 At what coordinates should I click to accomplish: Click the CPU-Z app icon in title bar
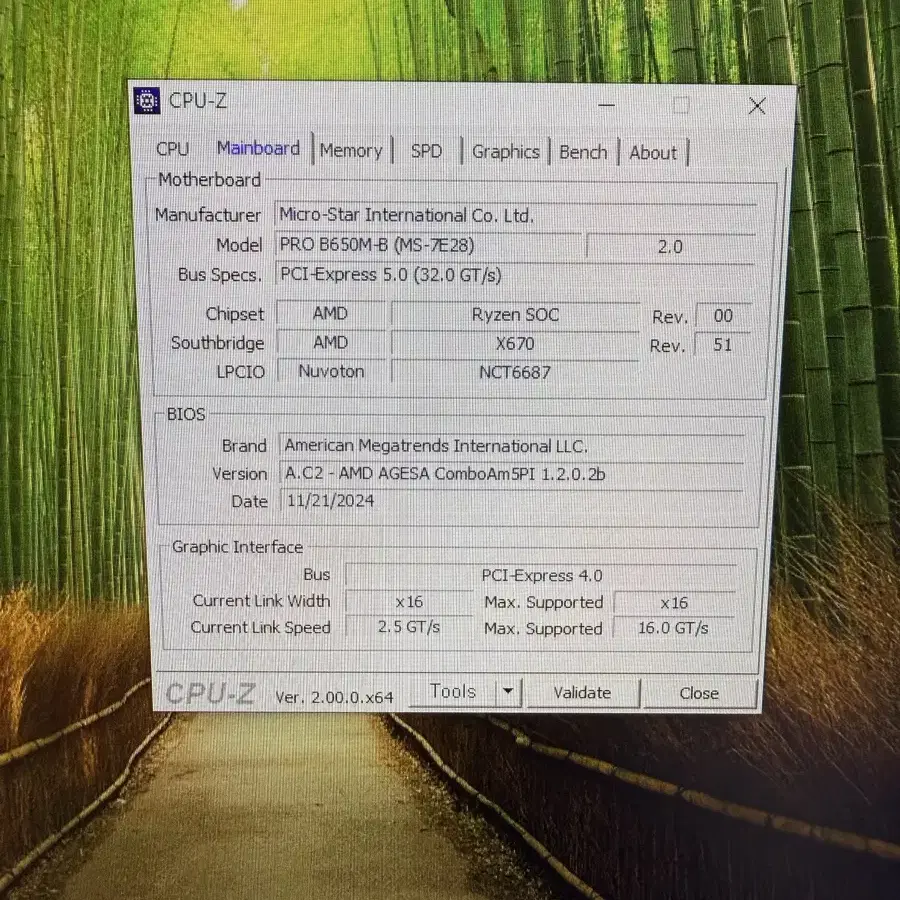tap(146, 100)
